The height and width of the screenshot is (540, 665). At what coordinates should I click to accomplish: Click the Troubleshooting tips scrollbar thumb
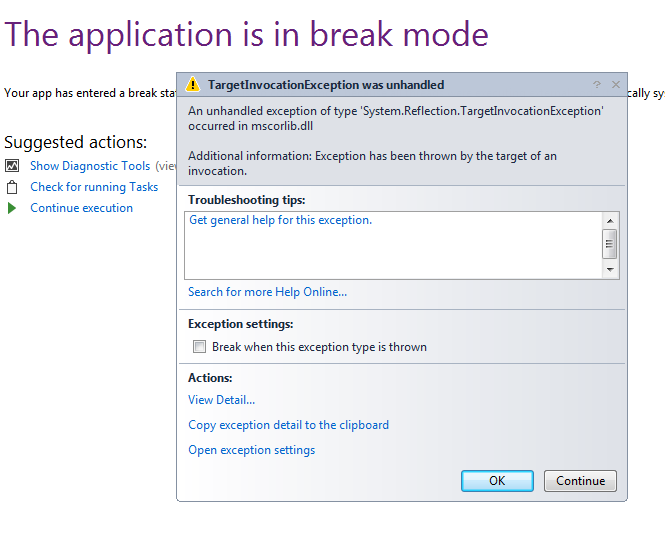[610, 243]
